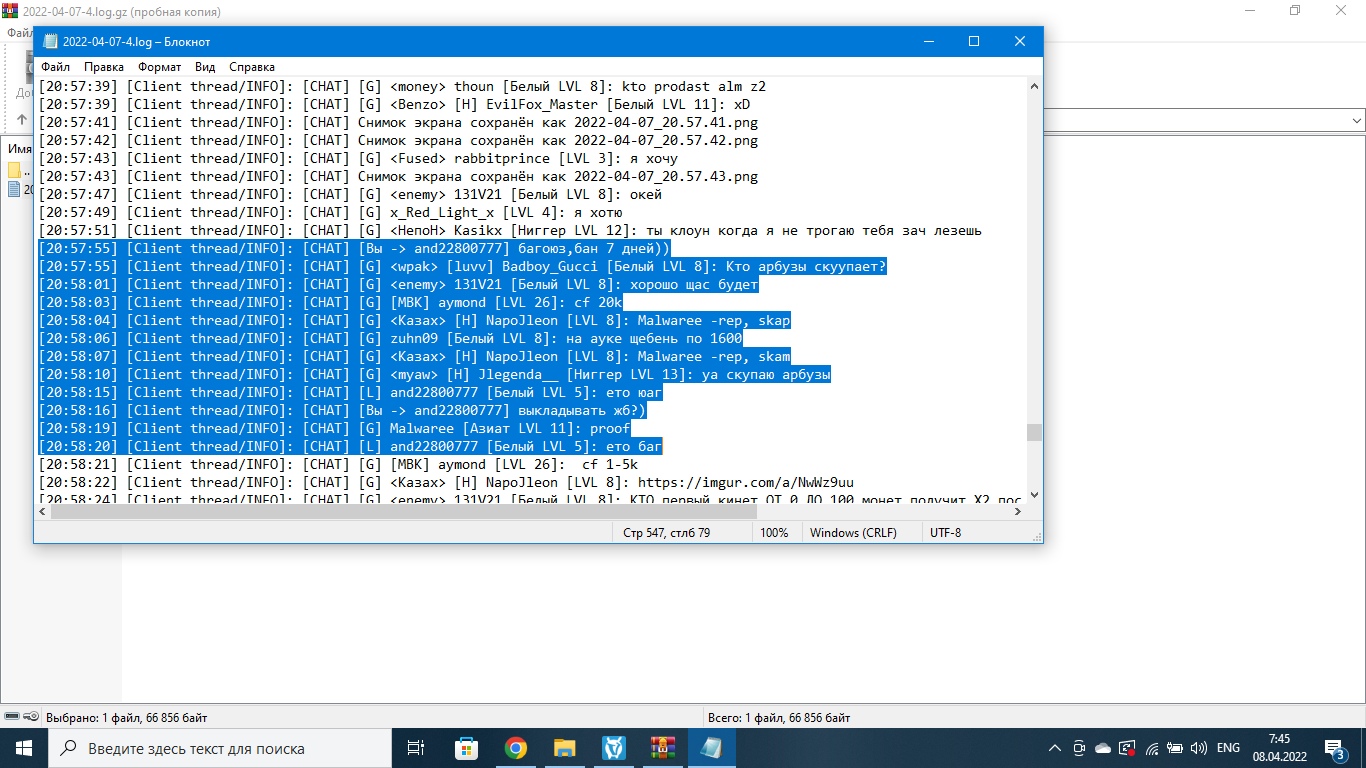
Task: Open the Вид menu in Notepad
Action: pos(205,67)
